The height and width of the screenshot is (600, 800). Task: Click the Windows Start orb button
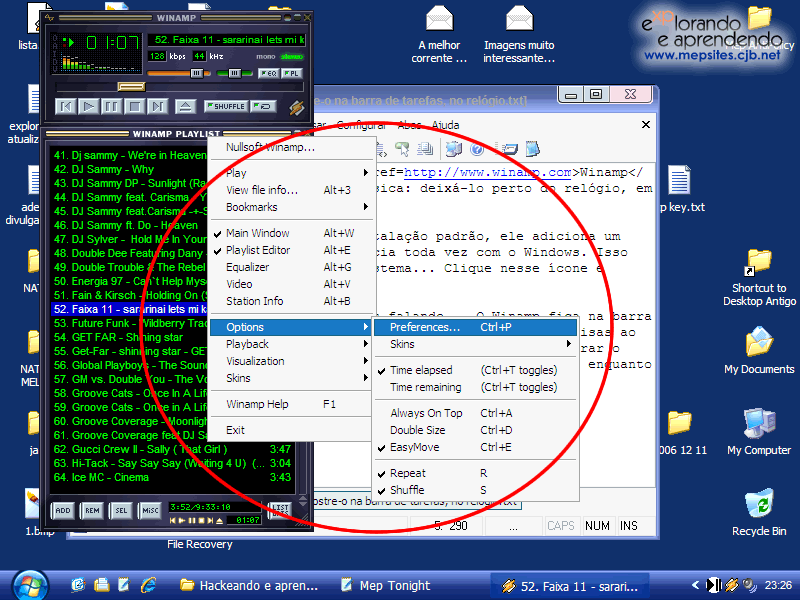pos(31,586)
